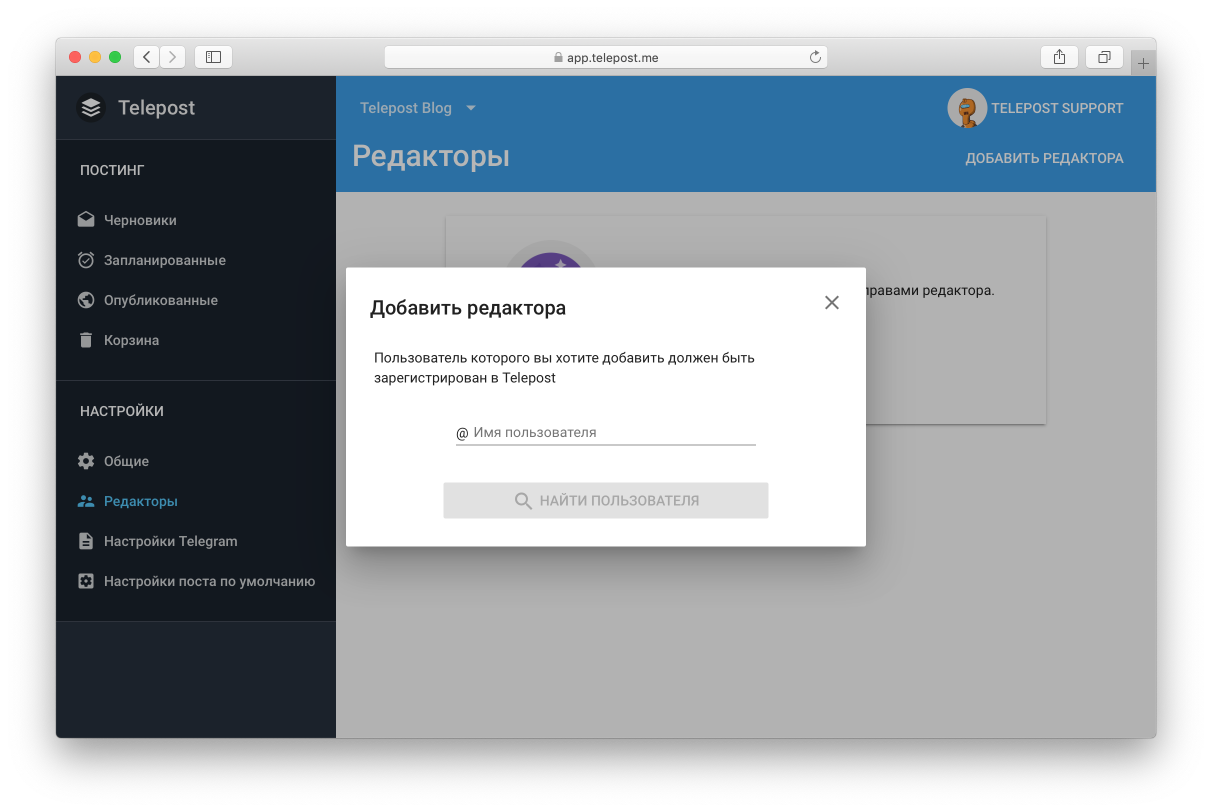The height and width of the screenshot is (812, 1212).
Task: Click the ДОБАВИТЬ РЕДАКТОРА link
Action: [x=1044, y=157]
